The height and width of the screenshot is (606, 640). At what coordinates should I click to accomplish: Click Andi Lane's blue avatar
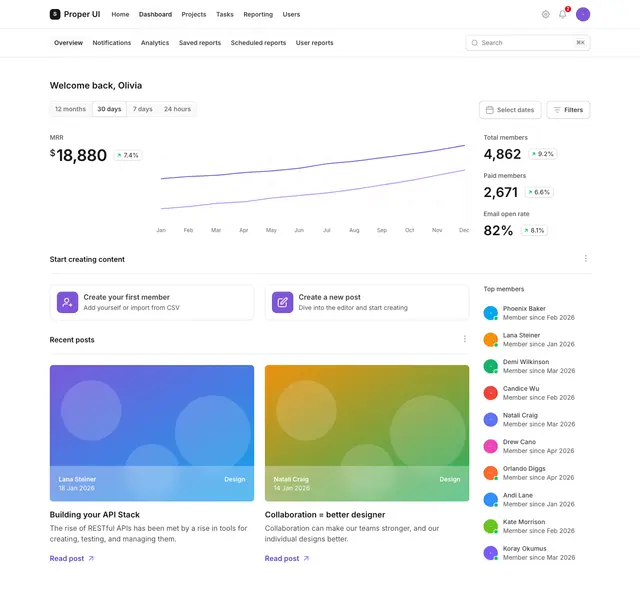[491, 499]
